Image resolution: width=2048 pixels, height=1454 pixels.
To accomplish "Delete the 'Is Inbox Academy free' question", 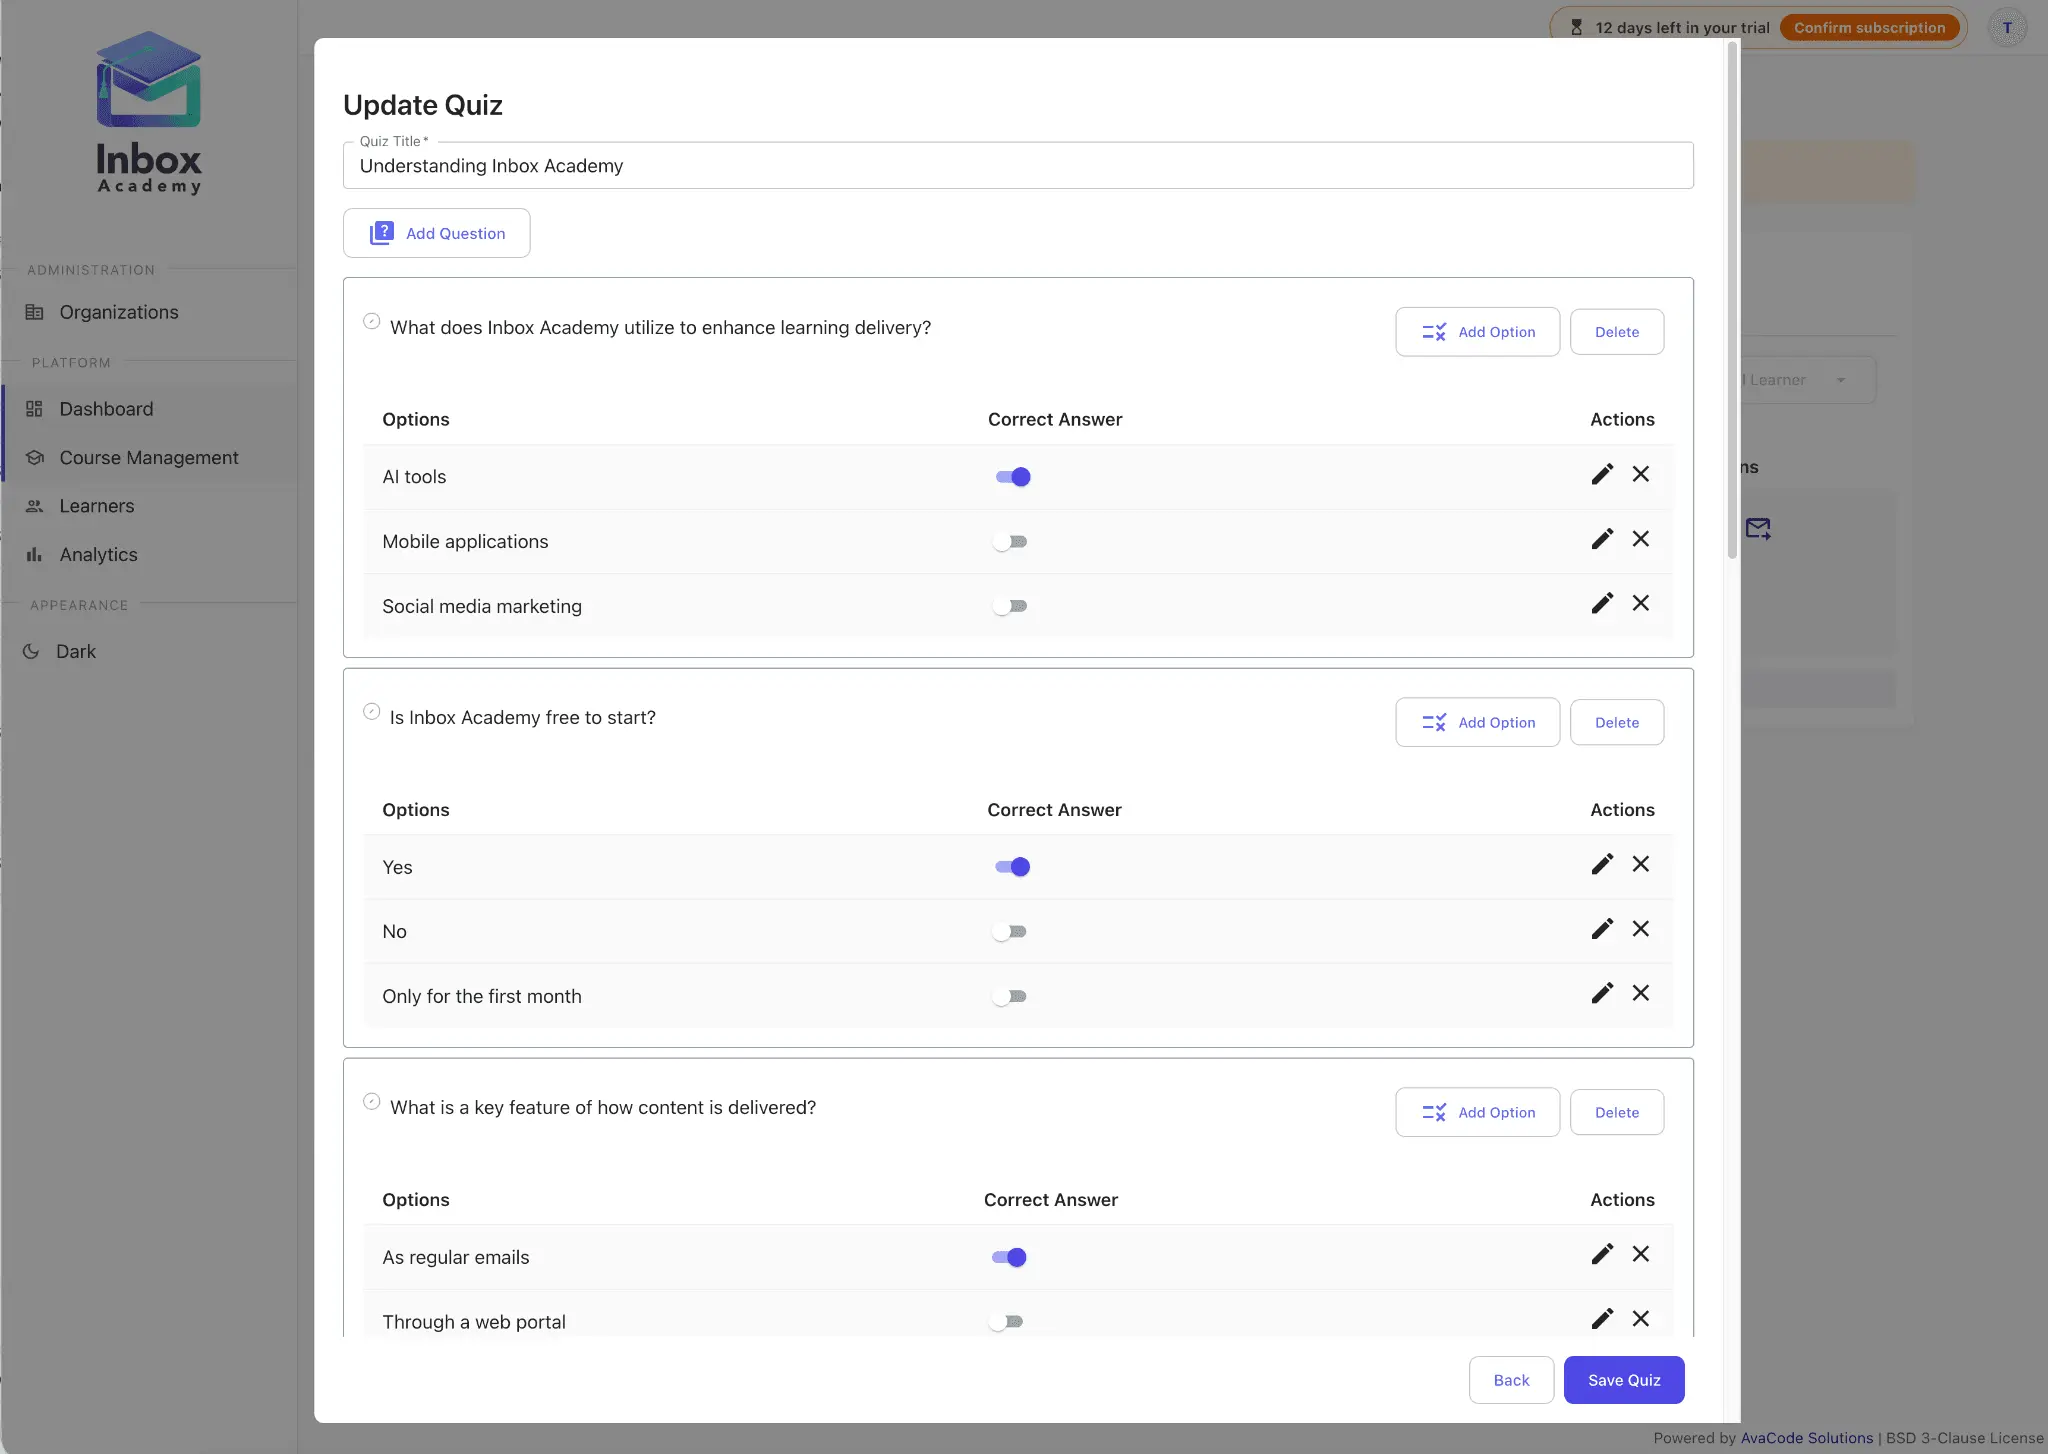I will pos(1617,722).
